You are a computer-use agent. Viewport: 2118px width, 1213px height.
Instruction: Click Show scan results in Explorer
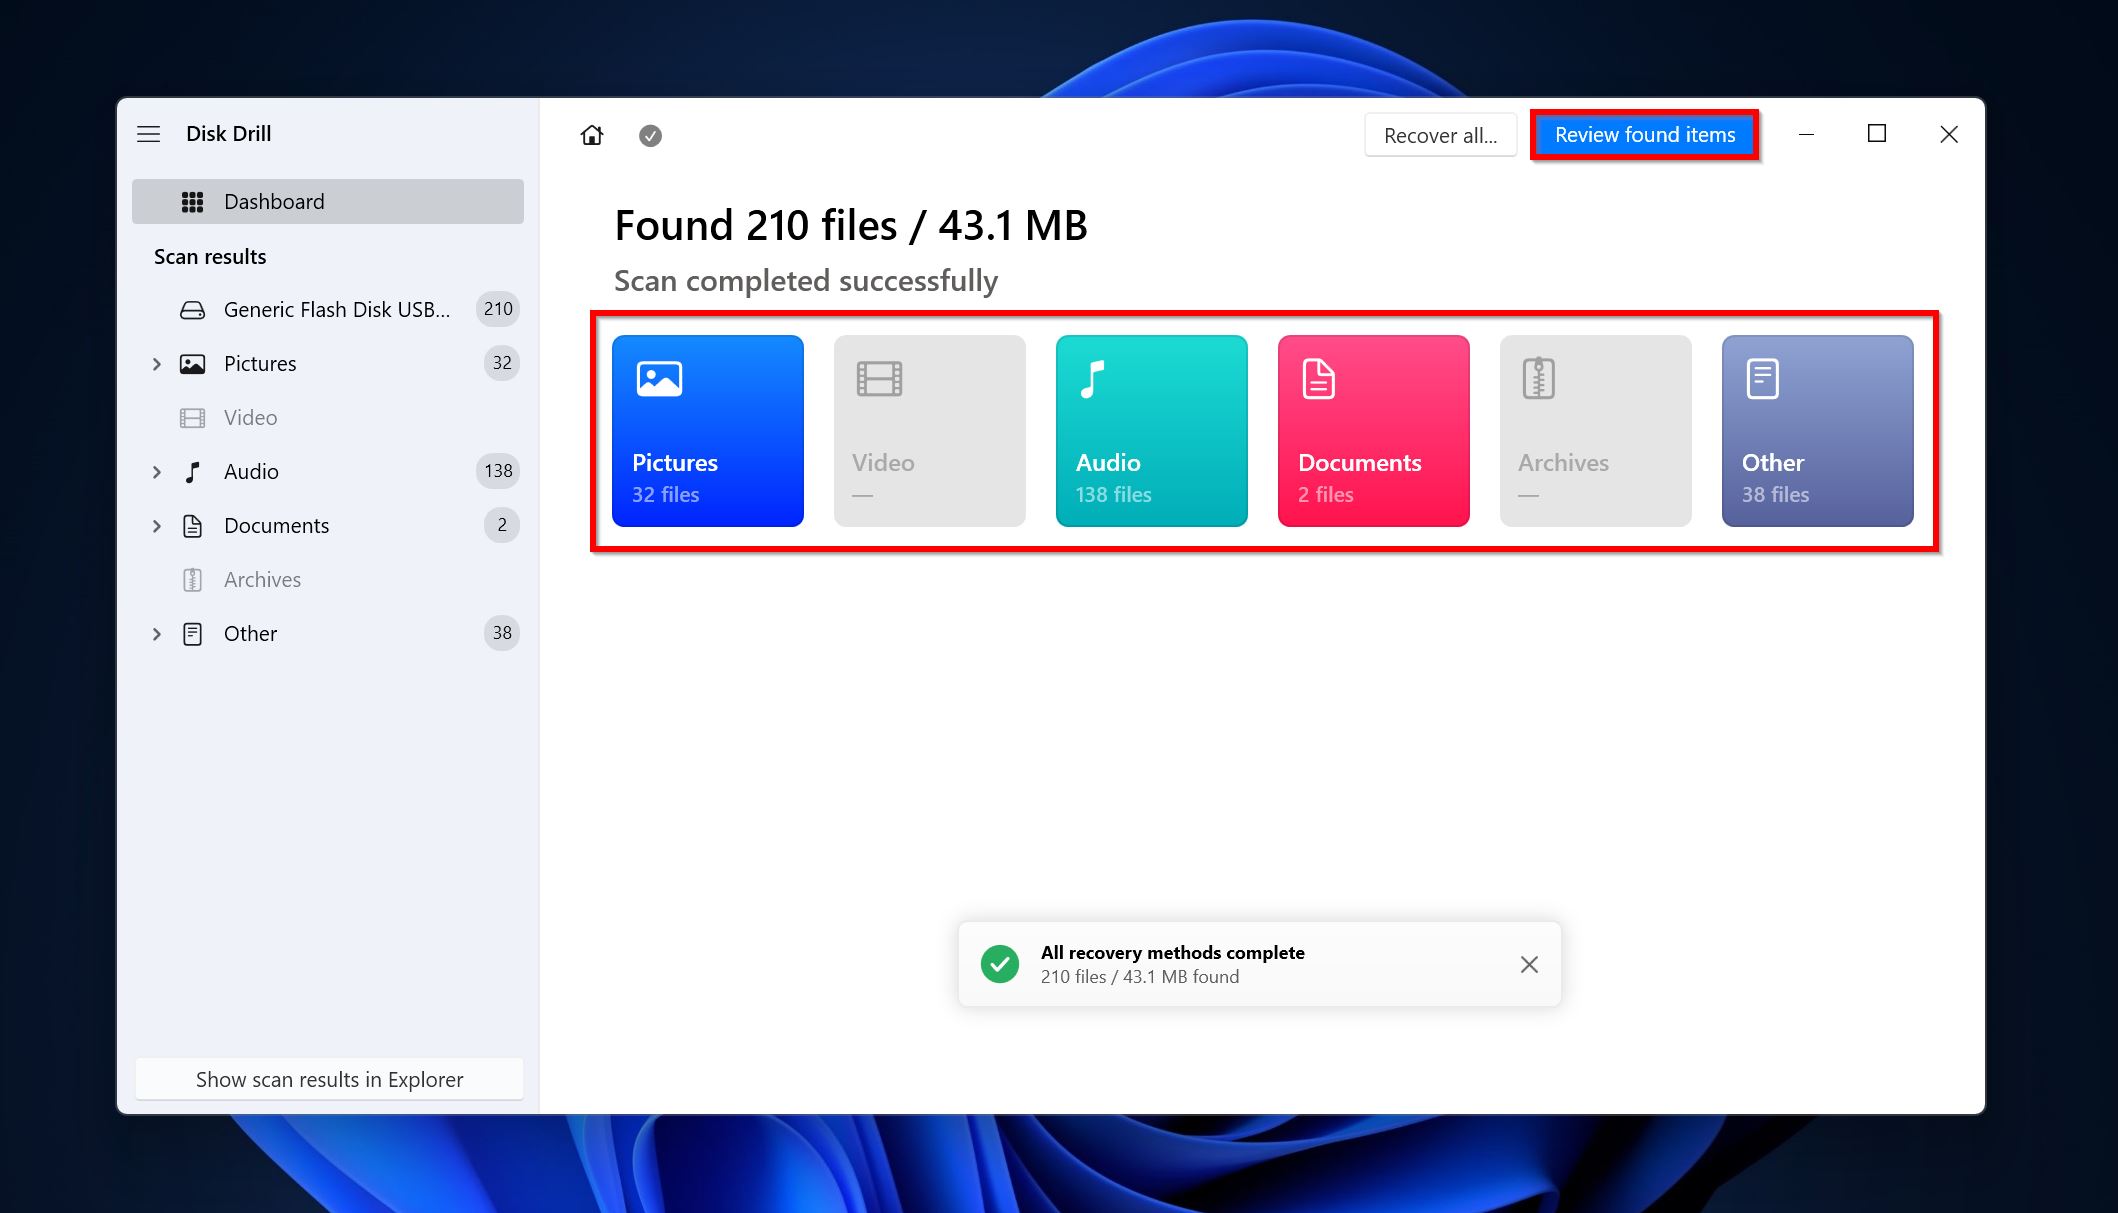pos(329,1079)
